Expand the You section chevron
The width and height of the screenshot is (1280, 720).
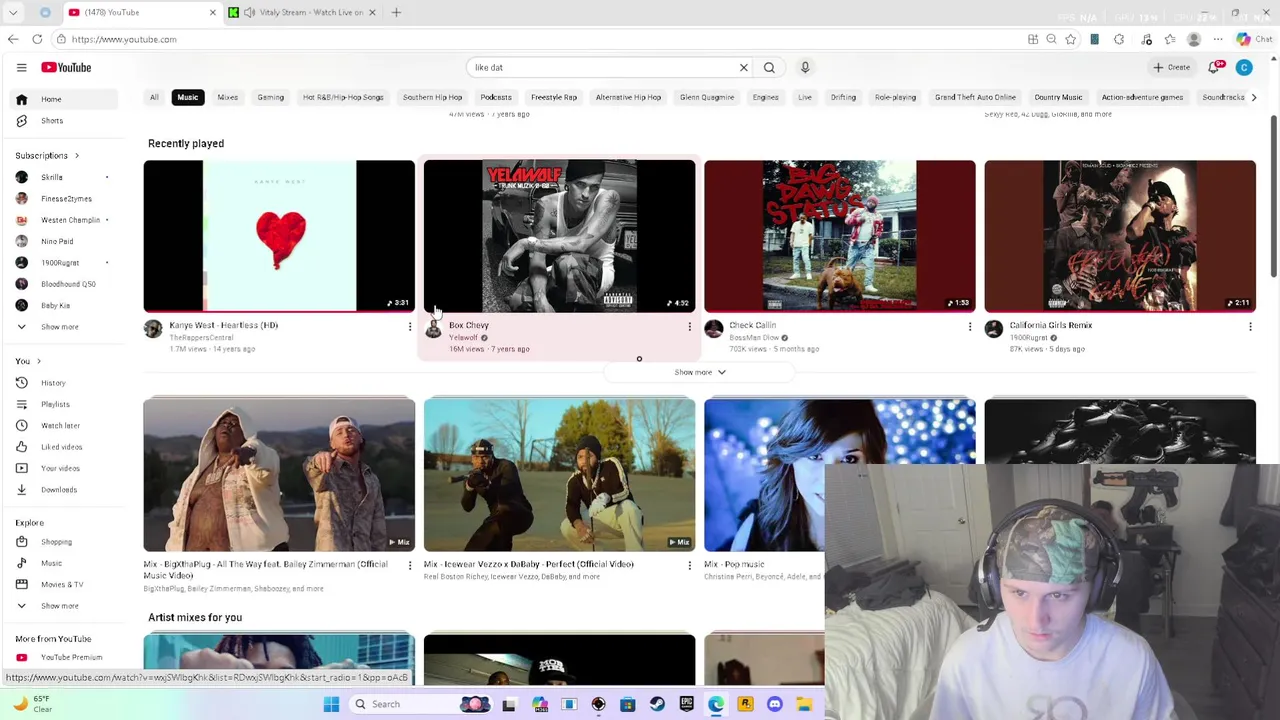pos(38,361)
